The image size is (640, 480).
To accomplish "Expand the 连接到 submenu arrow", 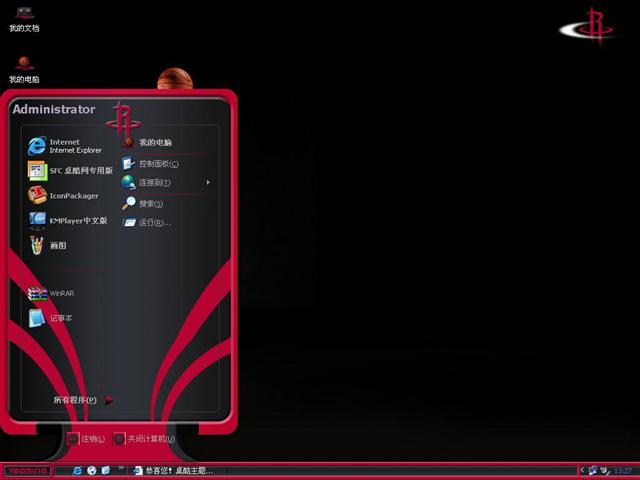I will click(x=208, y=182).
